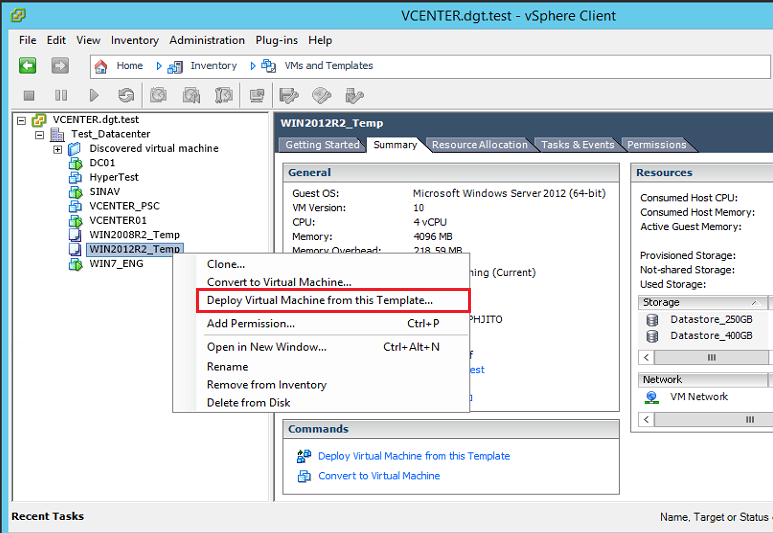Click the Convert to VM icon in Commands

click(304, 476)
